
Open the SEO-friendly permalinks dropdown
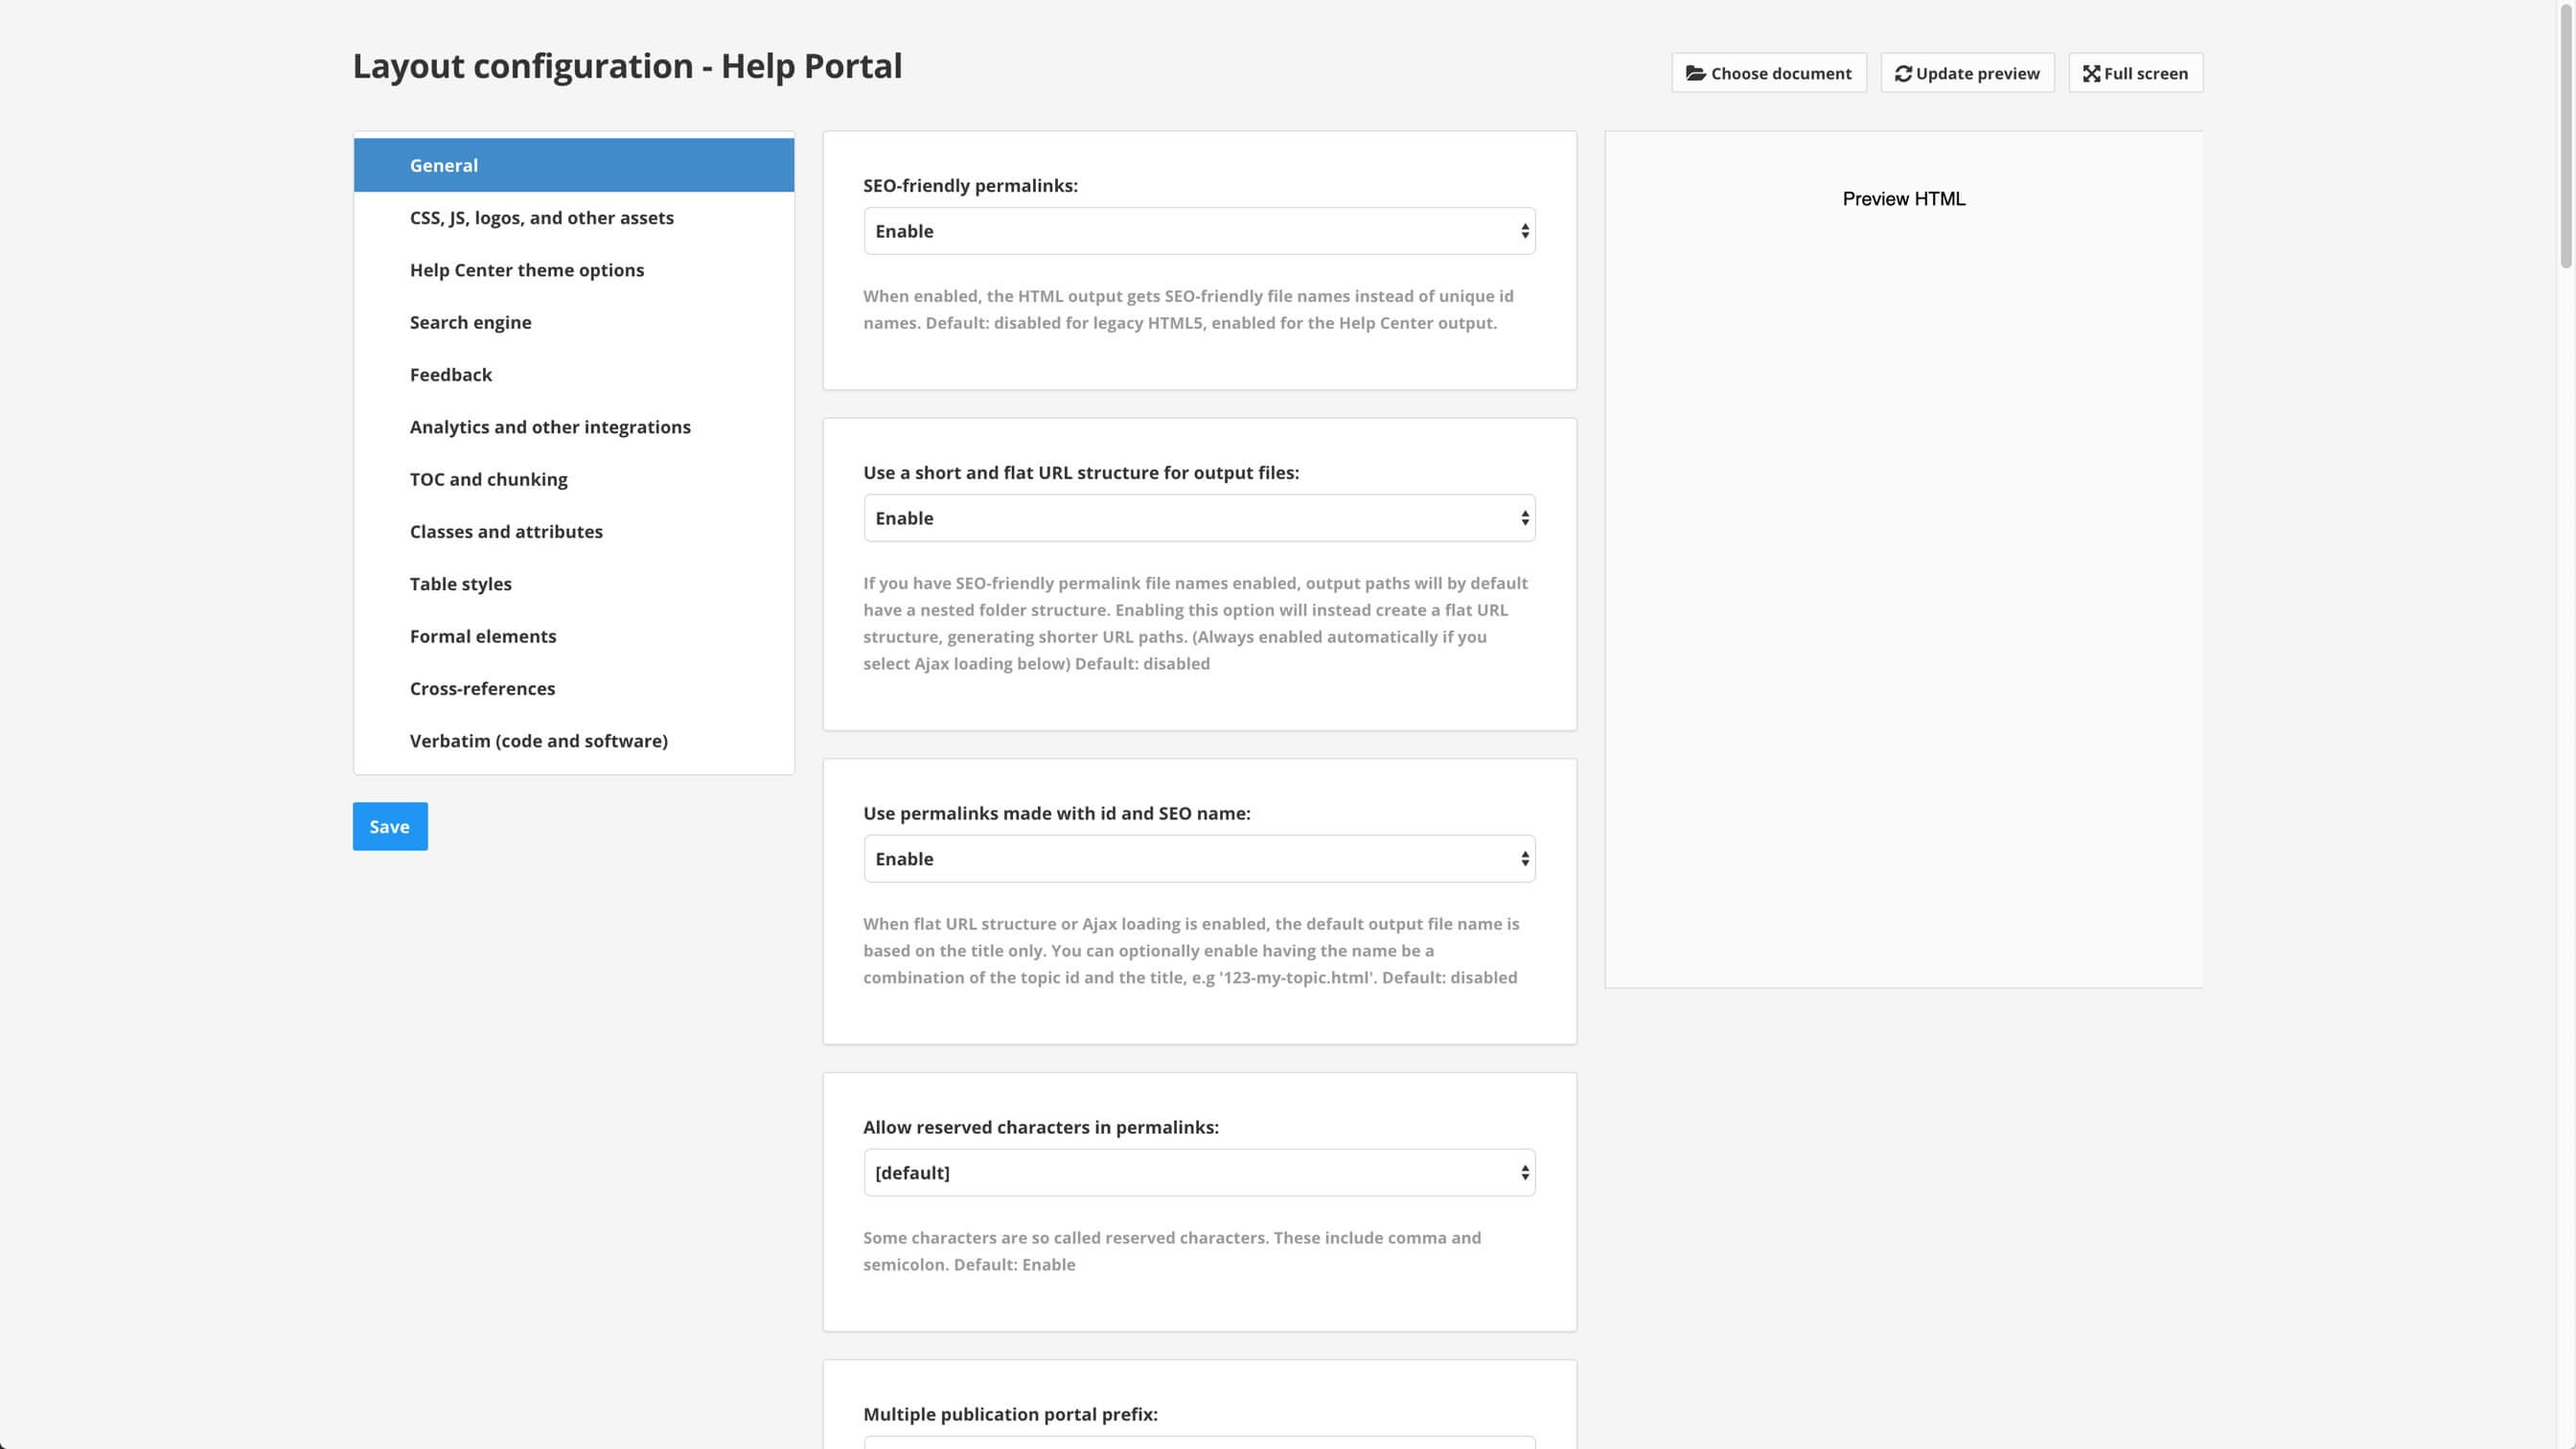click(x=1198, y=231)
